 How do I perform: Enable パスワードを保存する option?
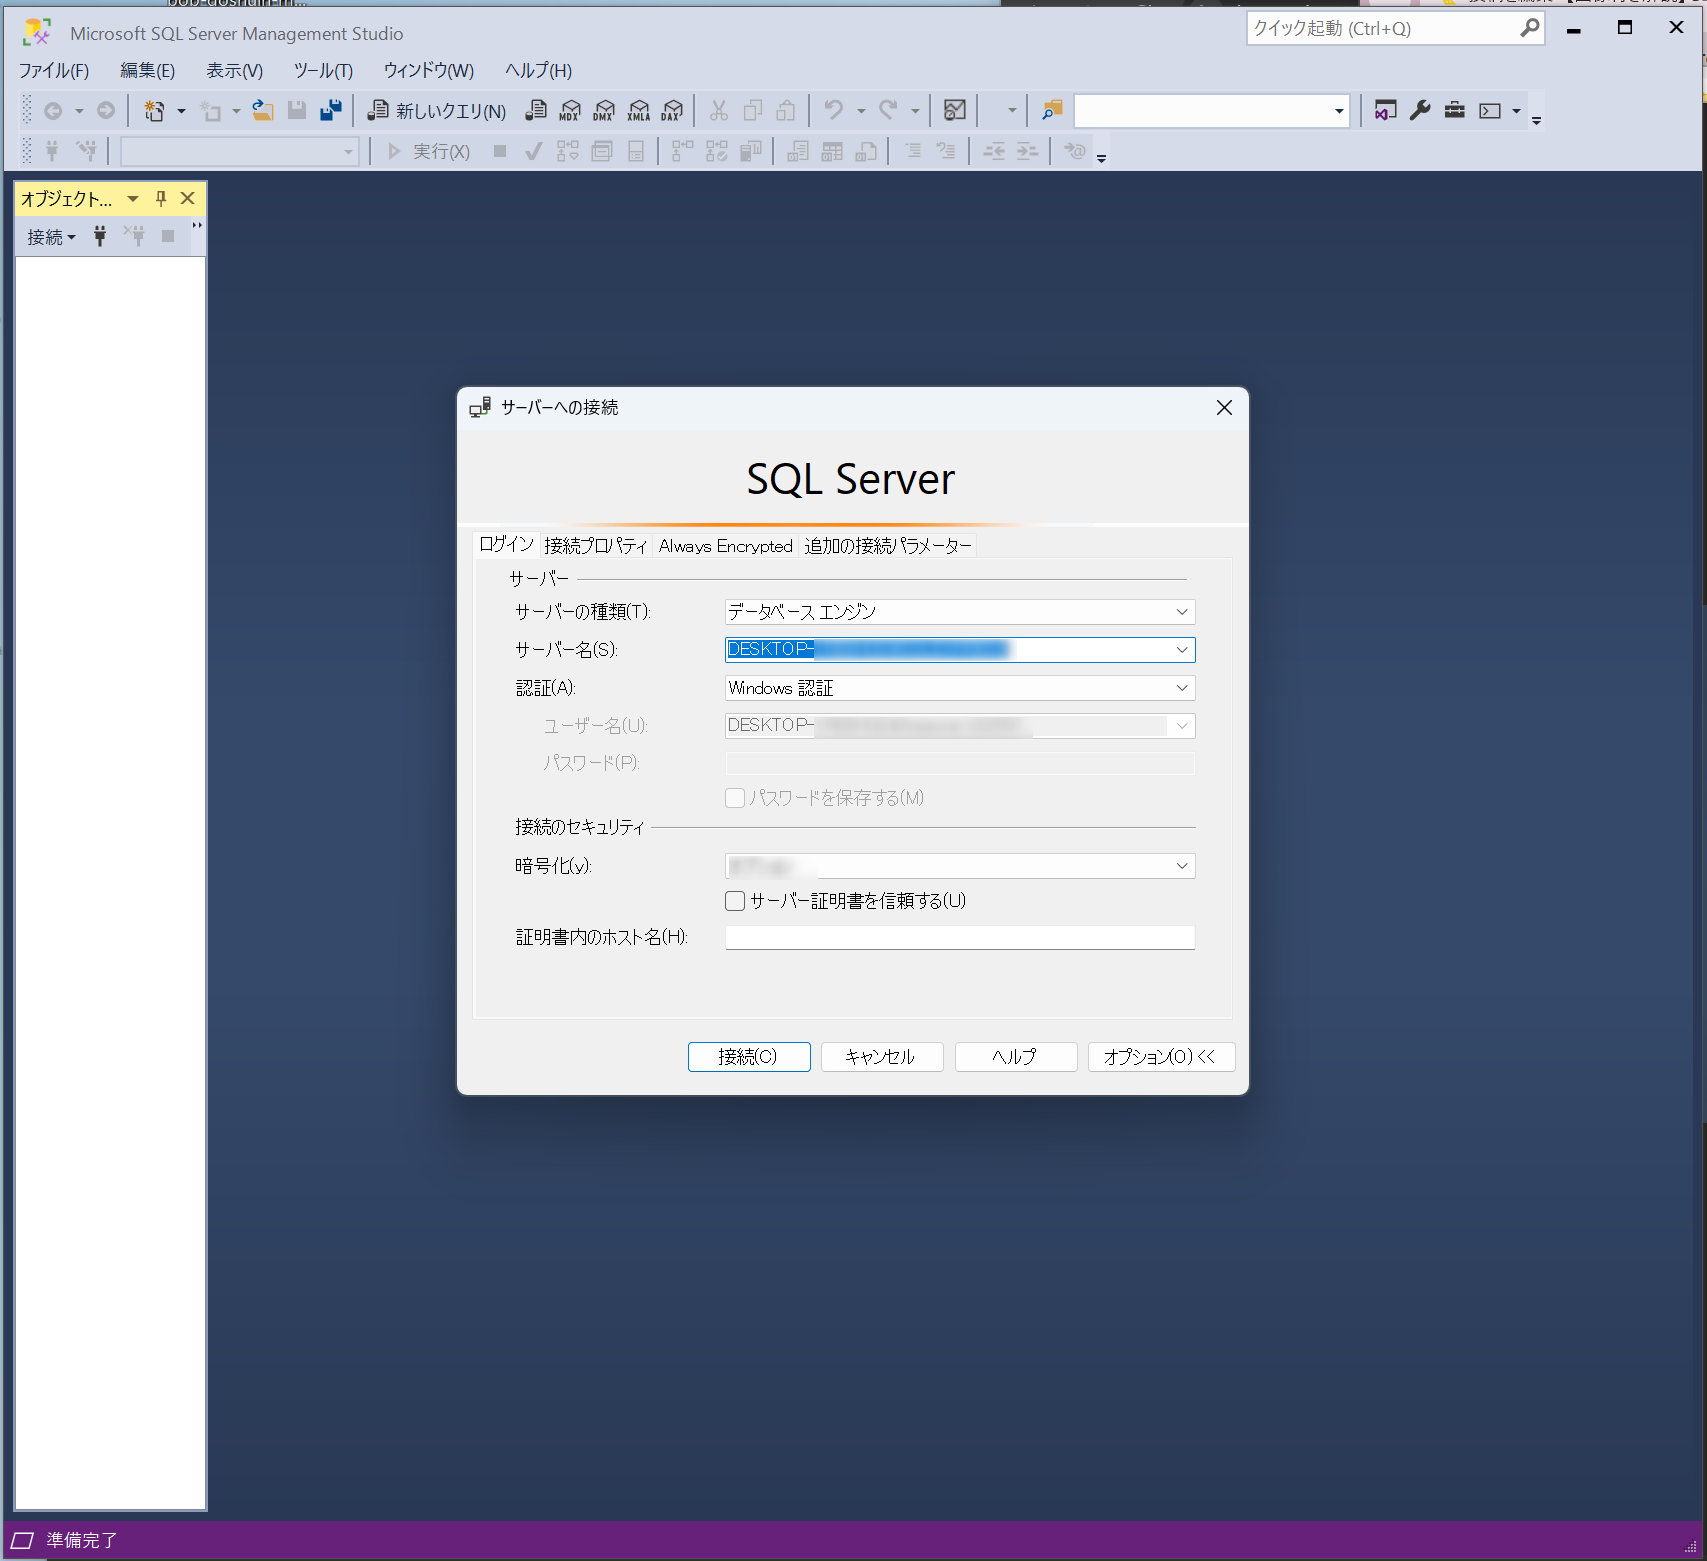pos(735,798)
